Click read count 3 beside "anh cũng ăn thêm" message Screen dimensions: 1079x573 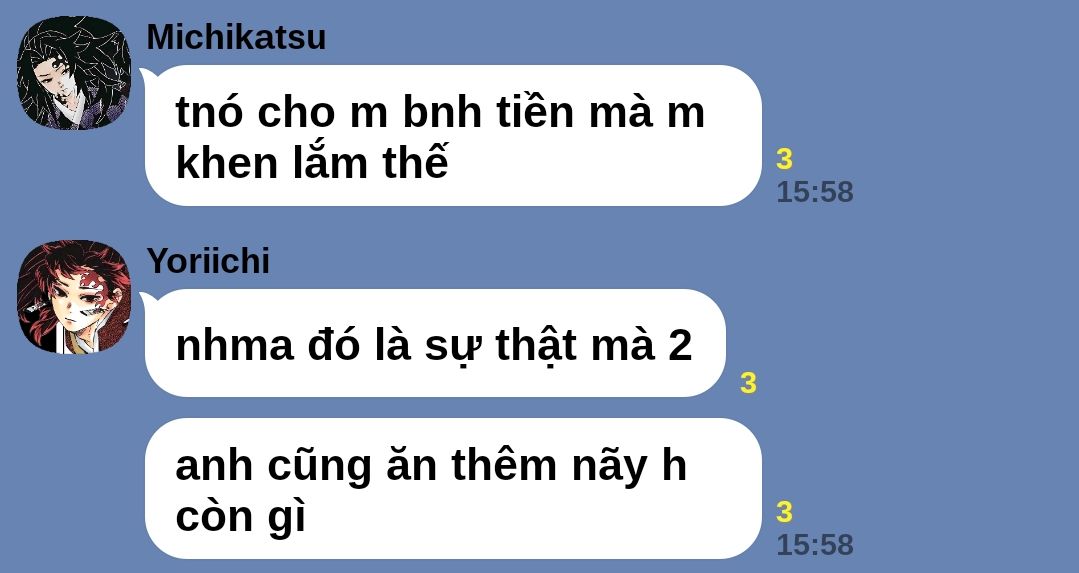[x=784, y=512]
